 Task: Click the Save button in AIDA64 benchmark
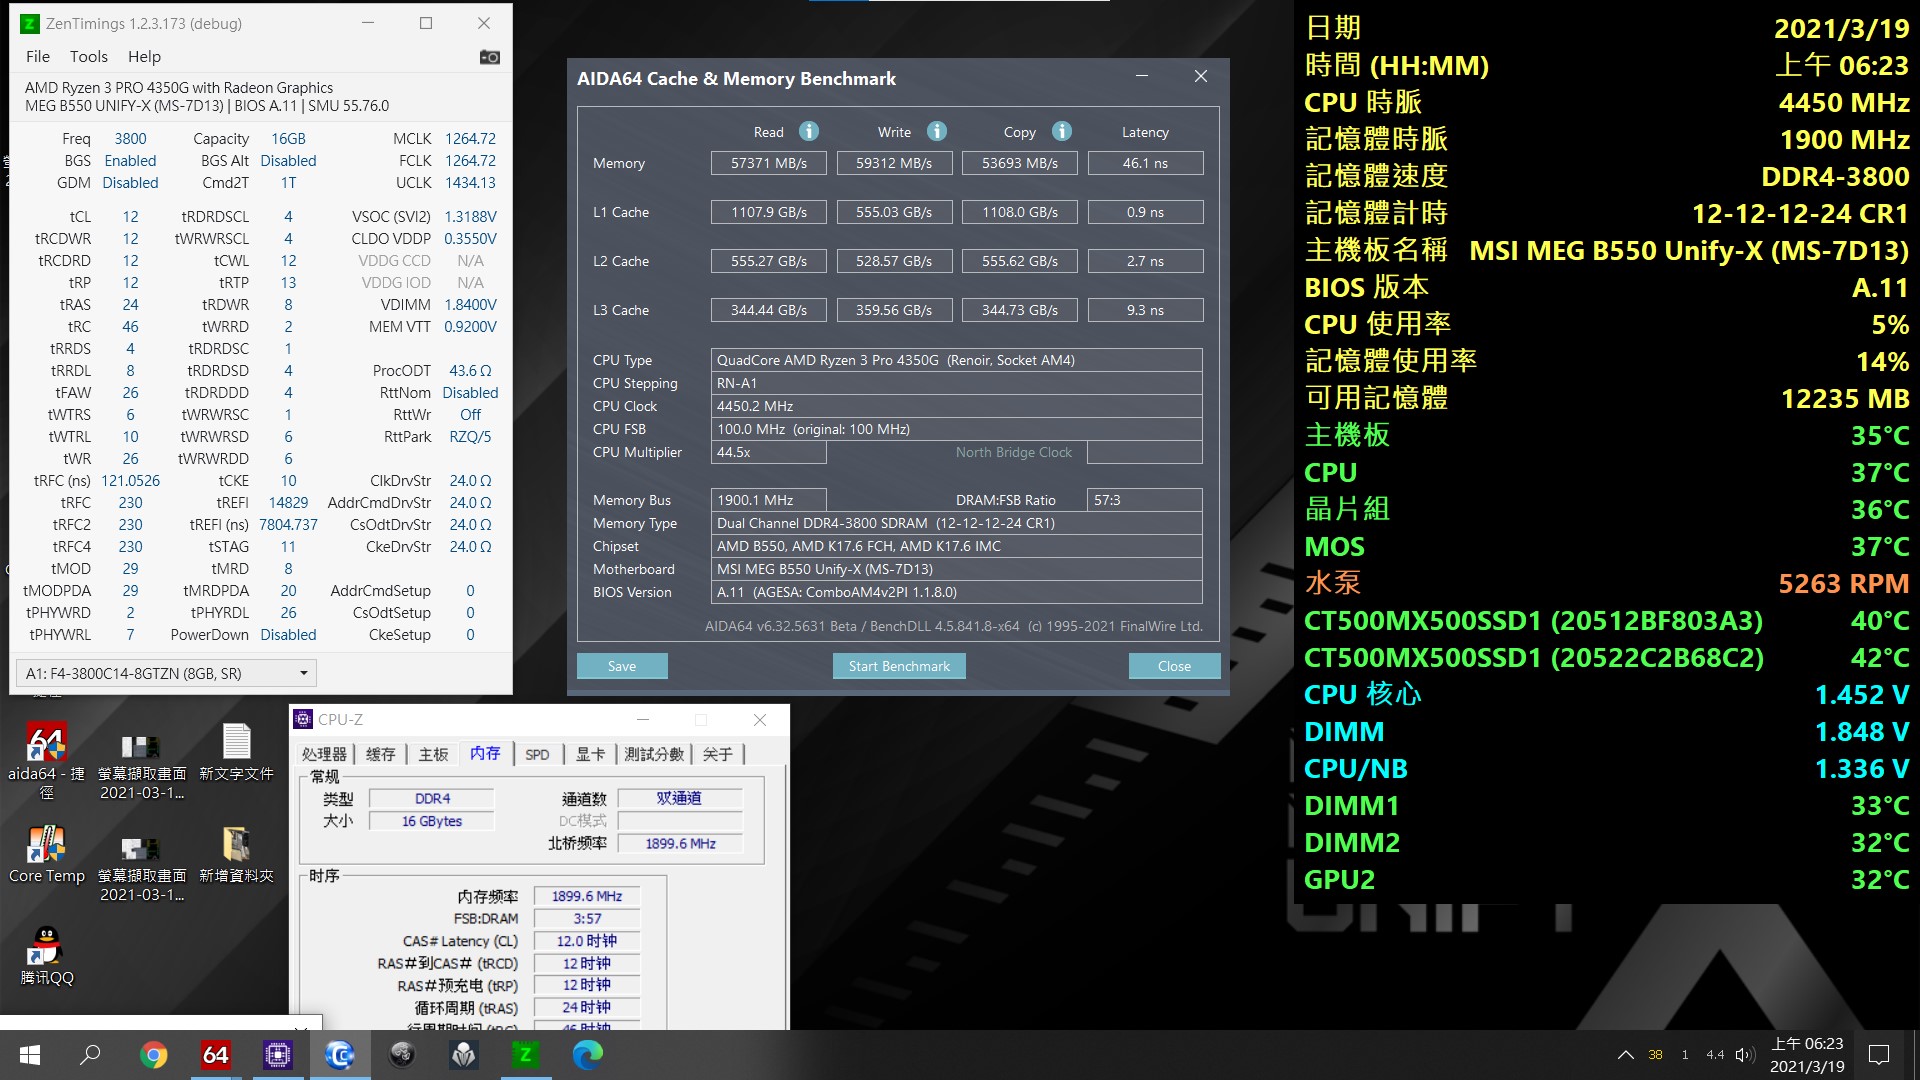click(622, 666)
